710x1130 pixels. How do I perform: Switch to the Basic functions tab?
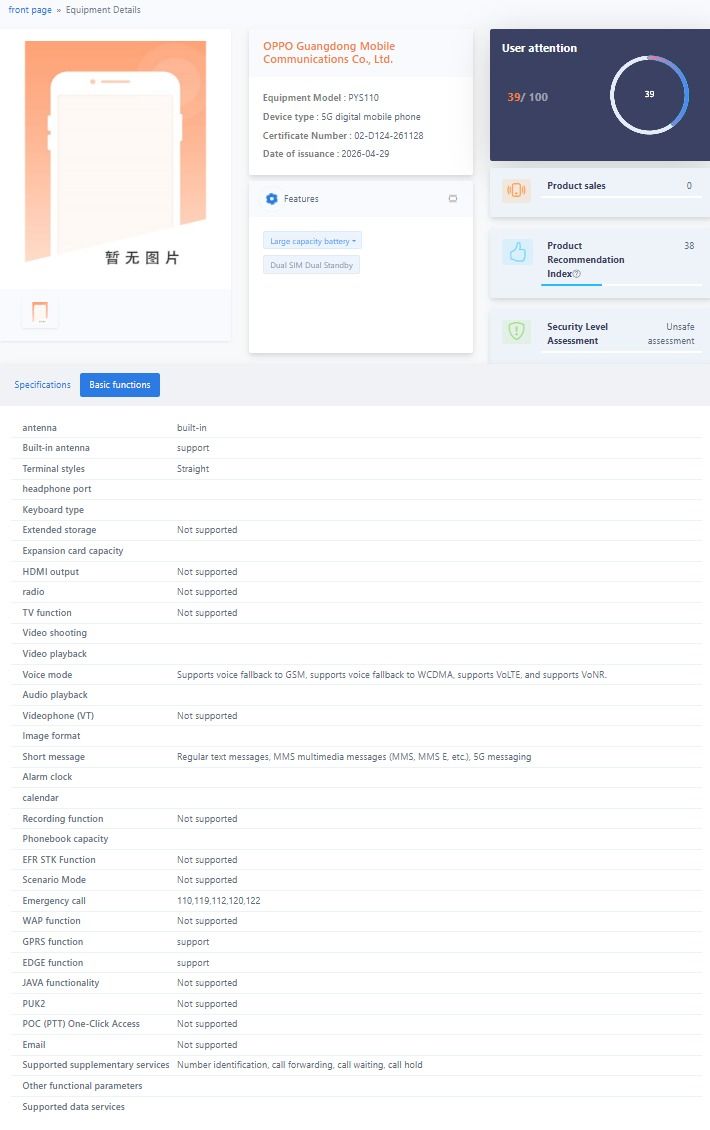pos(120,385)
